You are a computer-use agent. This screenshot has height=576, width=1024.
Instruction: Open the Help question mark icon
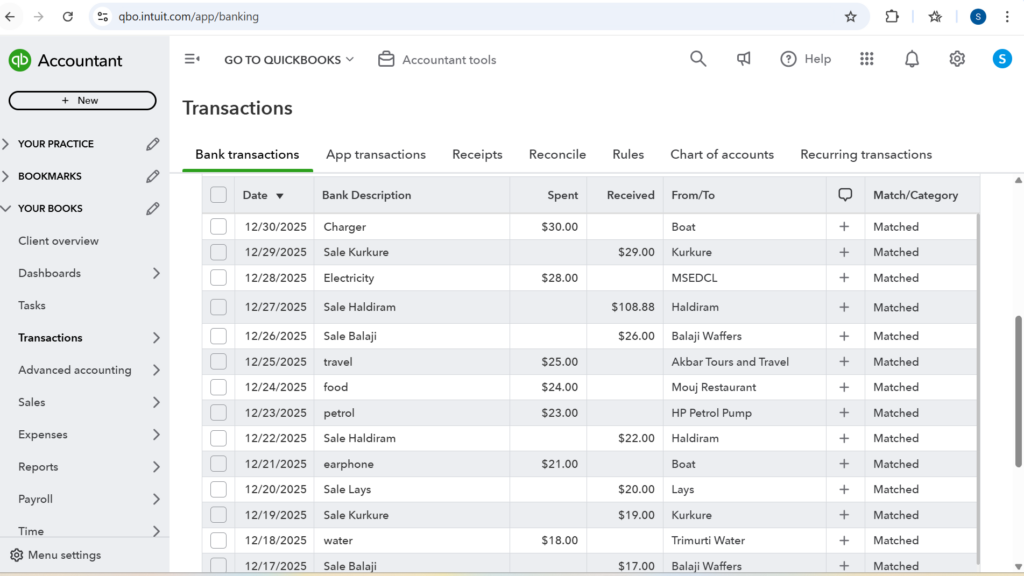tap(788, 59)
